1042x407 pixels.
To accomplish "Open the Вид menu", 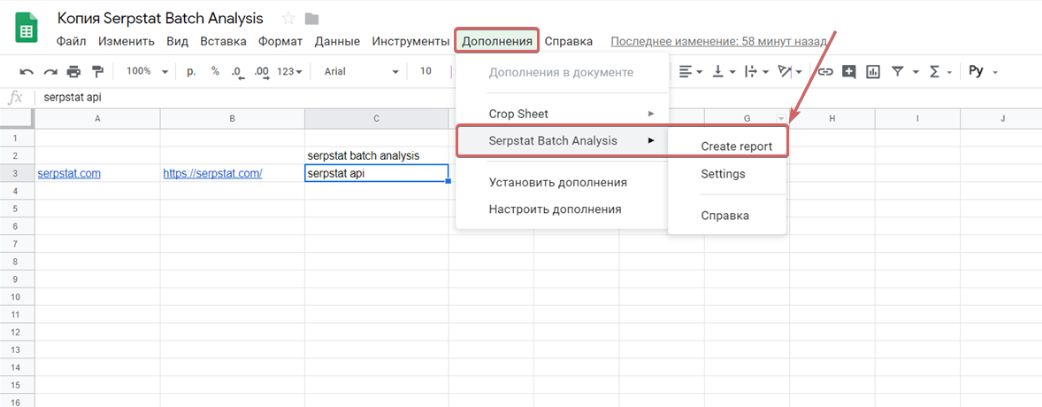I will (x=177, y=41).
